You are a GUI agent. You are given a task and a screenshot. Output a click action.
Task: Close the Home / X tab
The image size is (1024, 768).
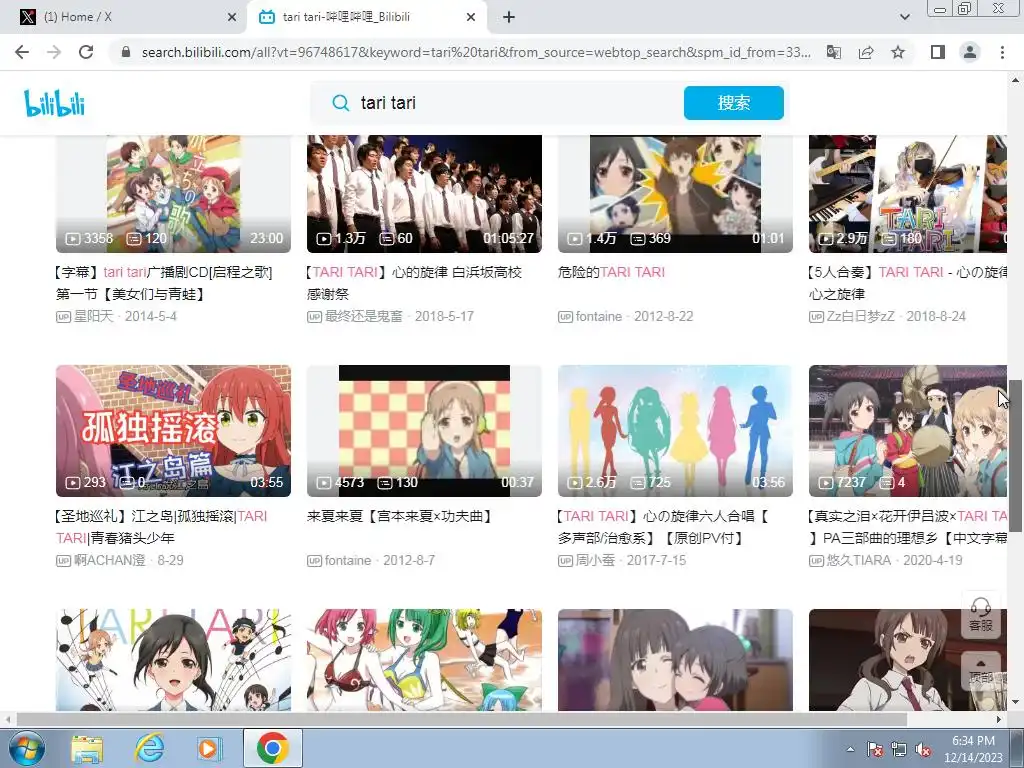[x=232, y=18]
